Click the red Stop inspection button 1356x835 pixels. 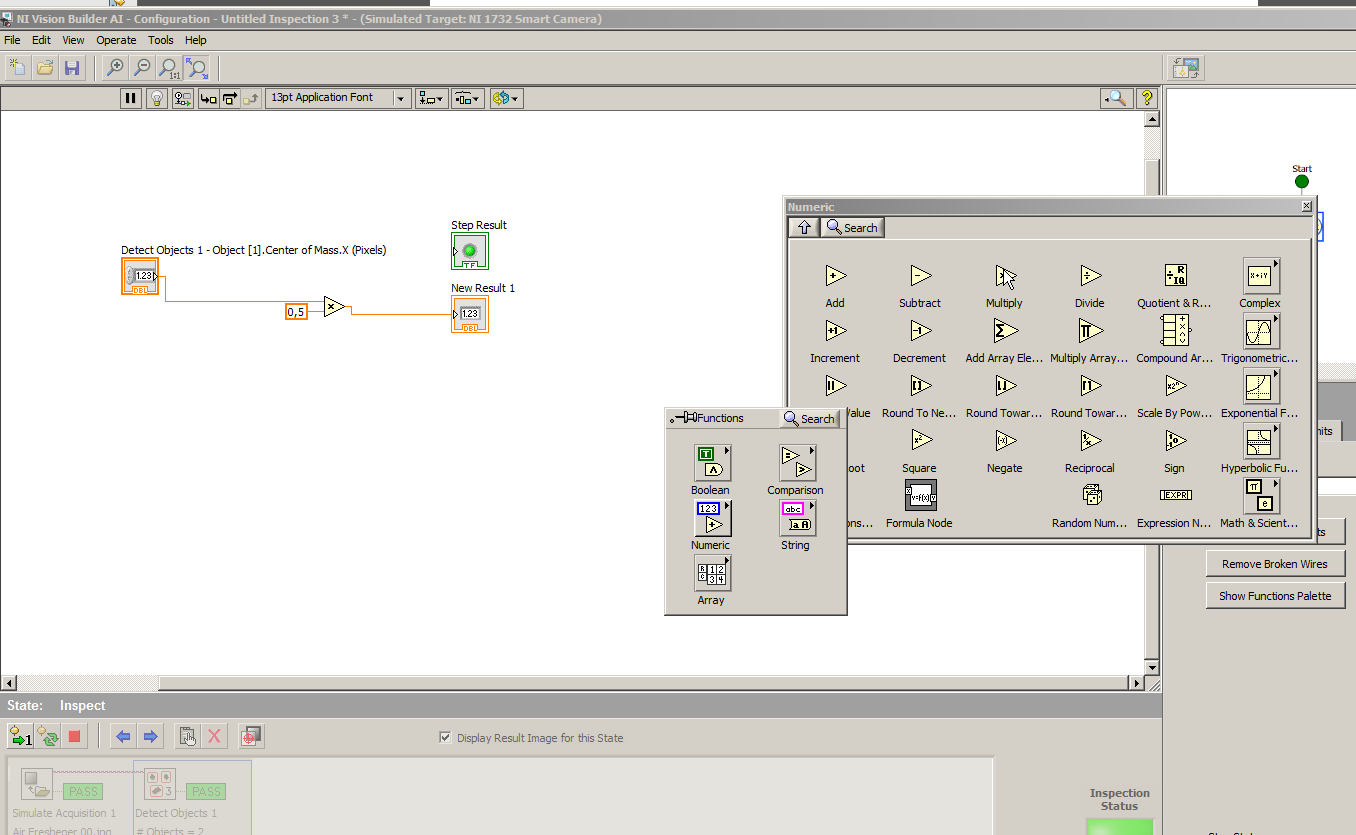(74, 737)
